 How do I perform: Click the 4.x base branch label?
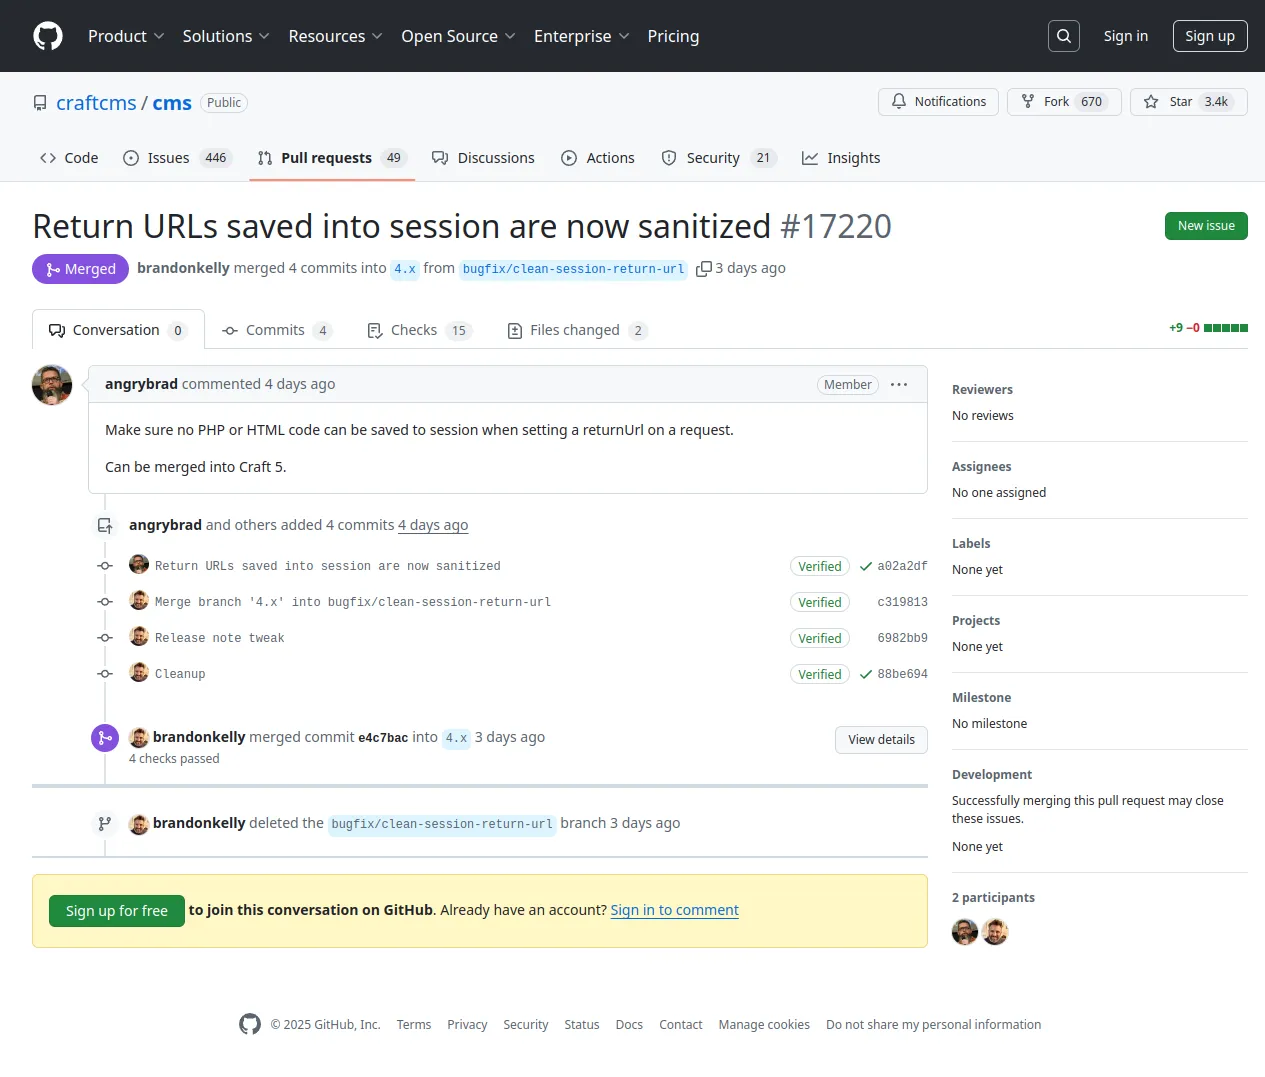coord(404,269)
